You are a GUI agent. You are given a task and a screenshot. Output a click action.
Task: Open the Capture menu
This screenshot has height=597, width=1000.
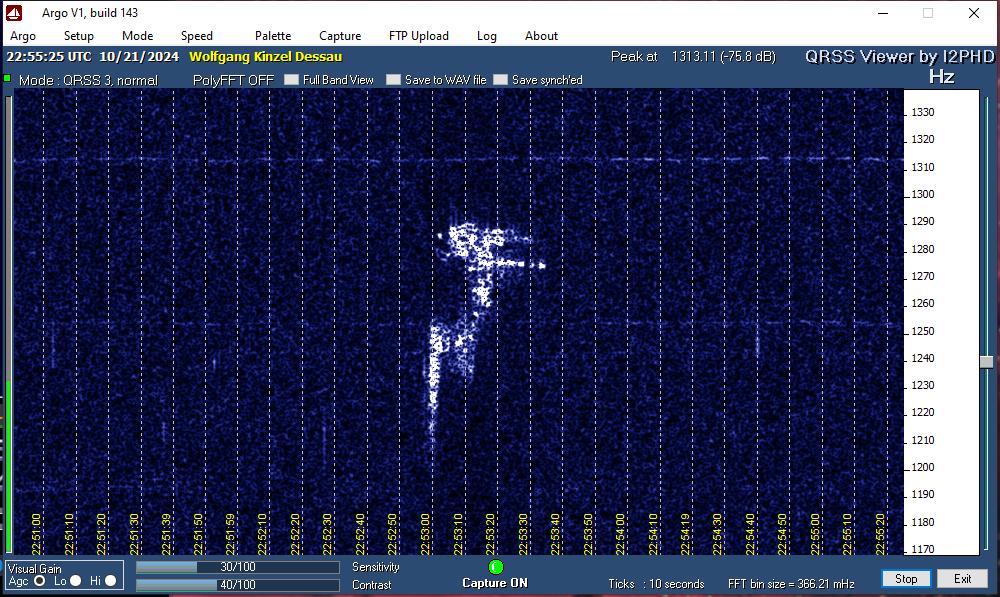point(340,36)
